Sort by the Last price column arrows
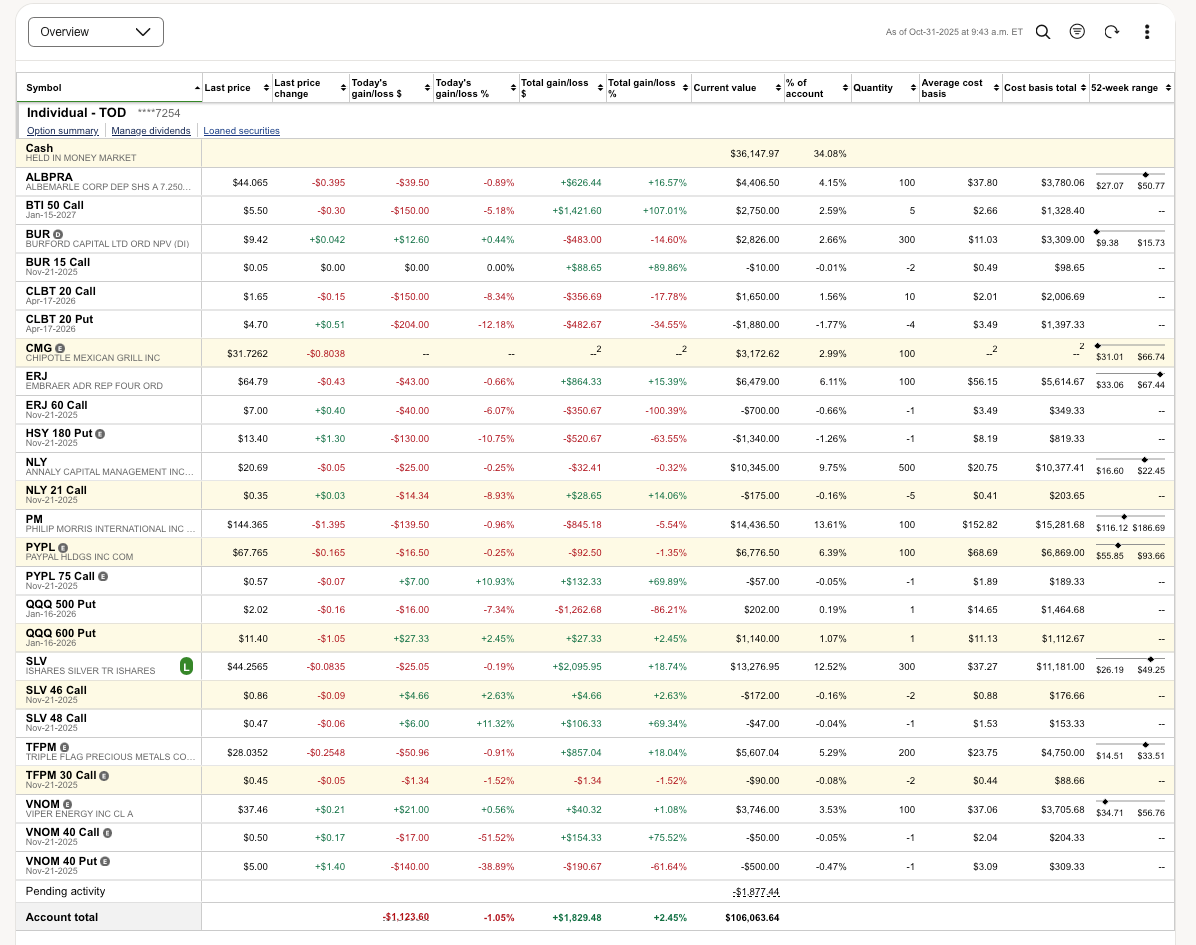The image size is (1196, 945). point(266,88)
